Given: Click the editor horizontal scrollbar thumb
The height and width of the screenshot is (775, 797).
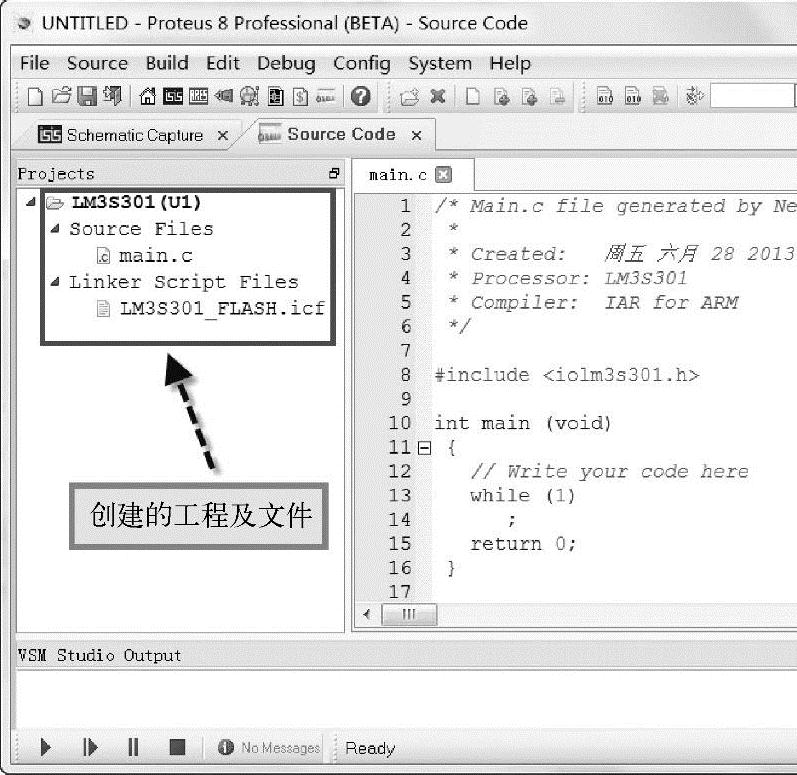Looking at the screenshot, I should point(409,614).
